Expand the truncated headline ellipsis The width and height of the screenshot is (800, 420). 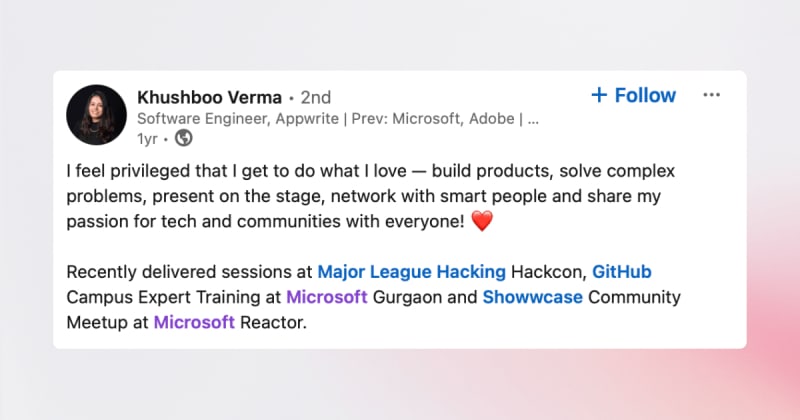click(533, 118)
